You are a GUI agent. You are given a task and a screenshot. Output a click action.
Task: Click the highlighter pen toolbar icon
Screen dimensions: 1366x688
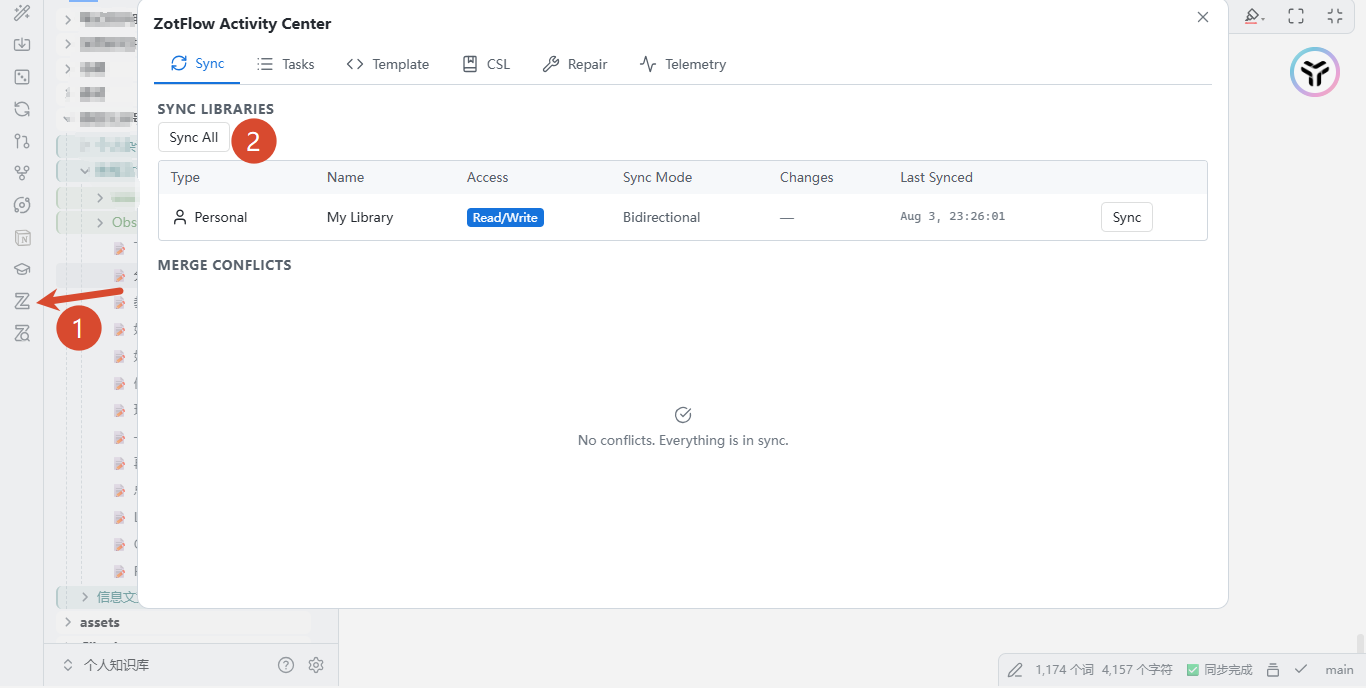point(1254,16)
